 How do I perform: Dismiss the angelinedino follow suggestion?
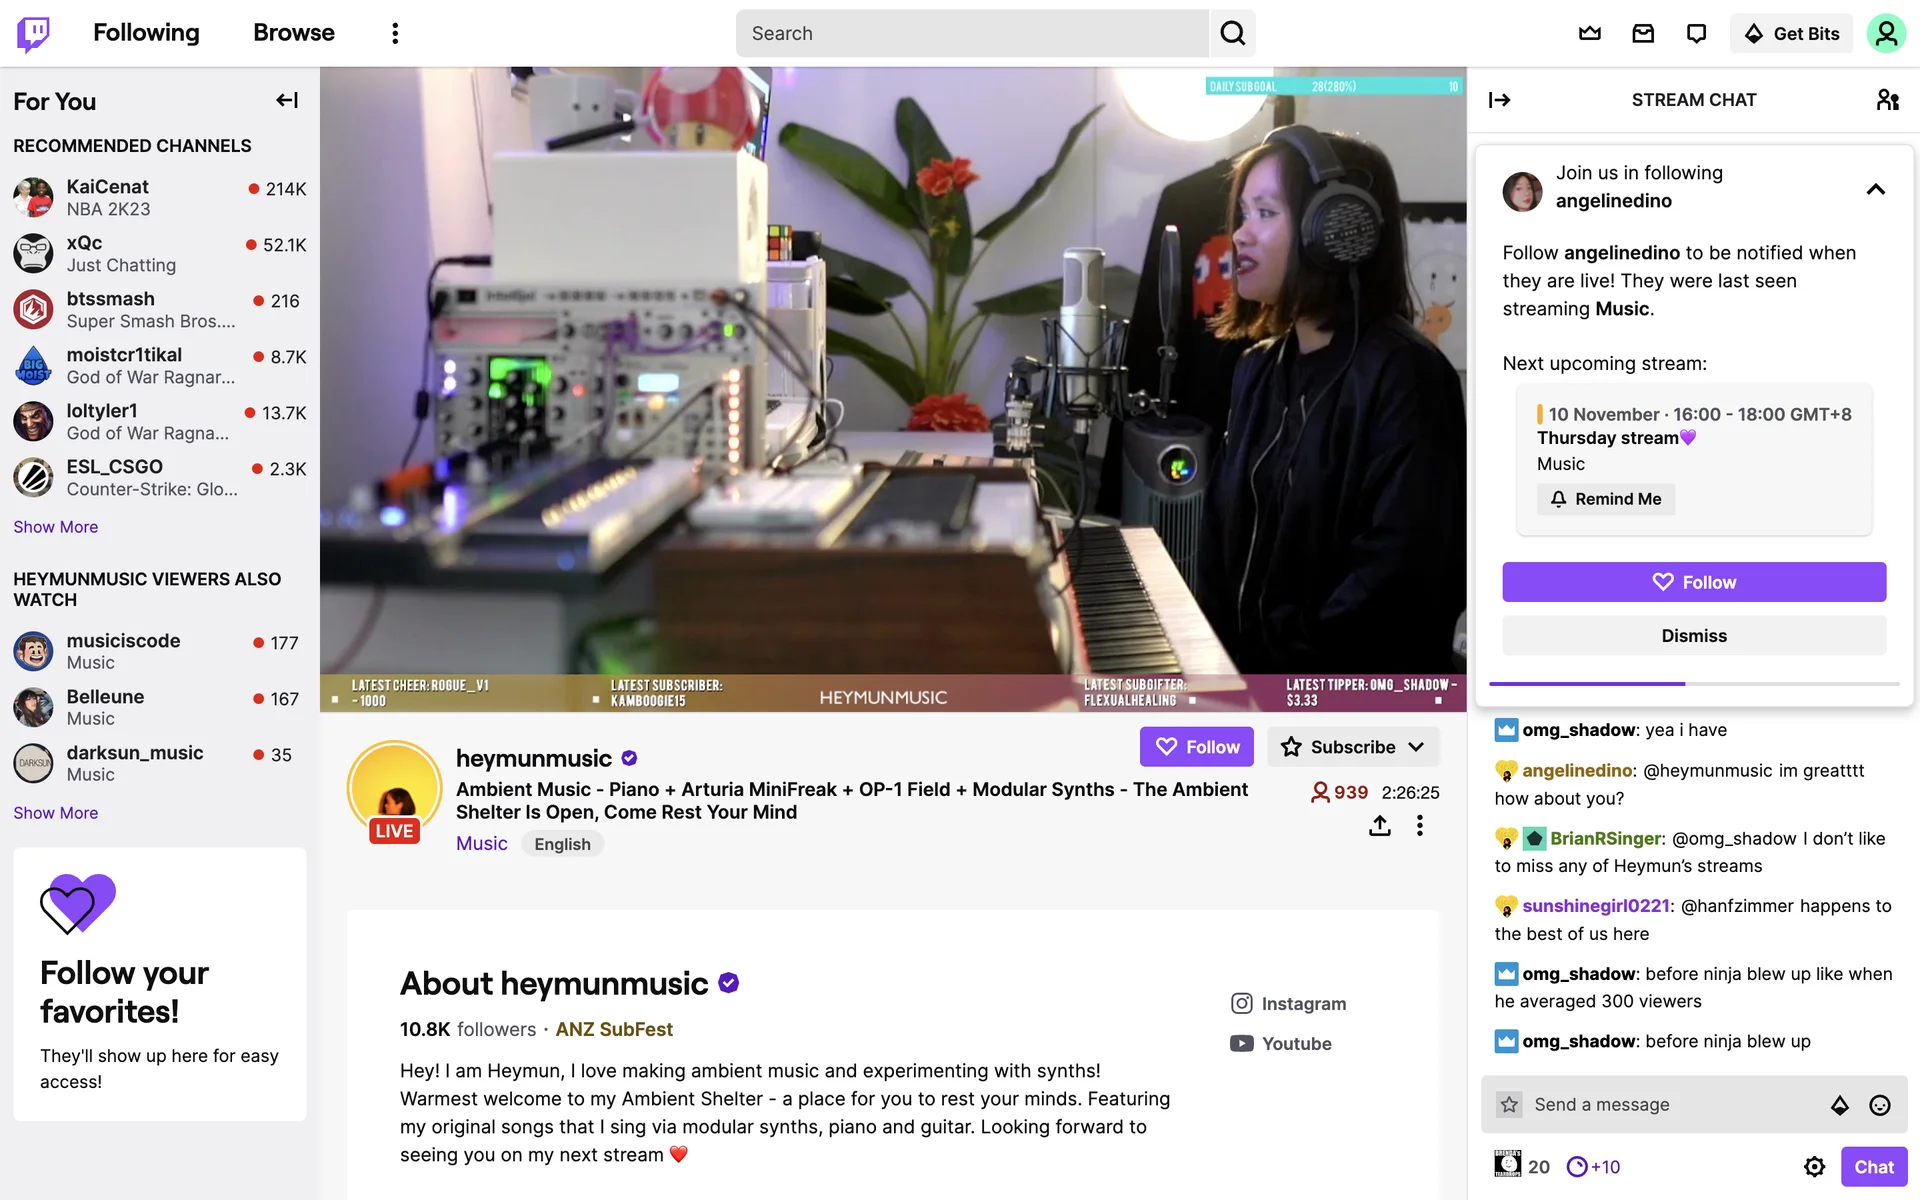click(1694, 636)
